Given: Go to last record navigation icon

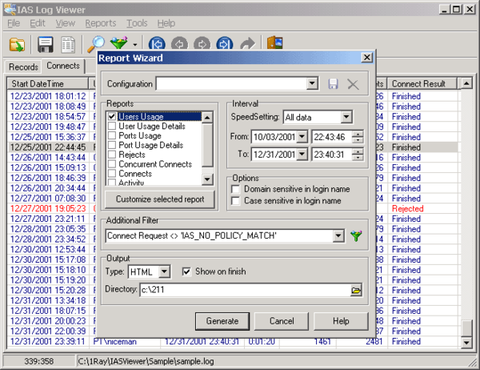Looking at the screenshot, I should [x=225, y=44].
